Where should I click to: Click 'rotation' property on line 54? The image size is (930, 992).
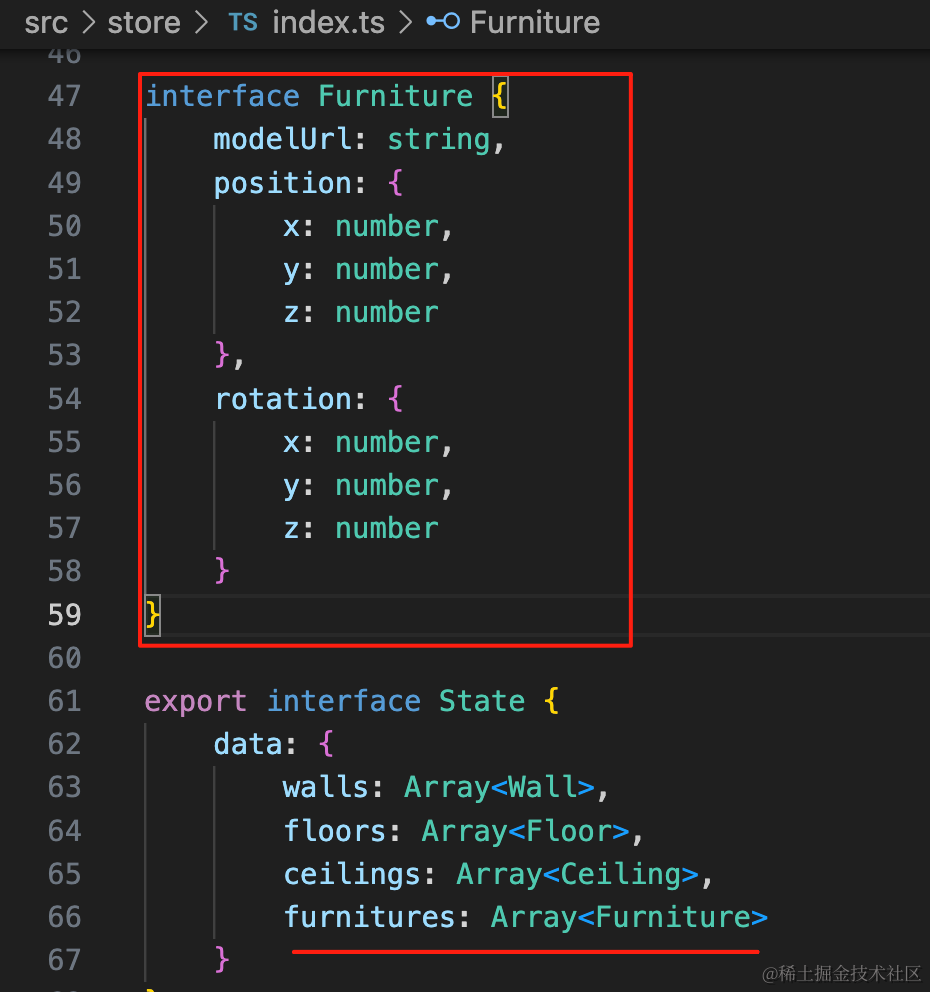click(283, 399)
